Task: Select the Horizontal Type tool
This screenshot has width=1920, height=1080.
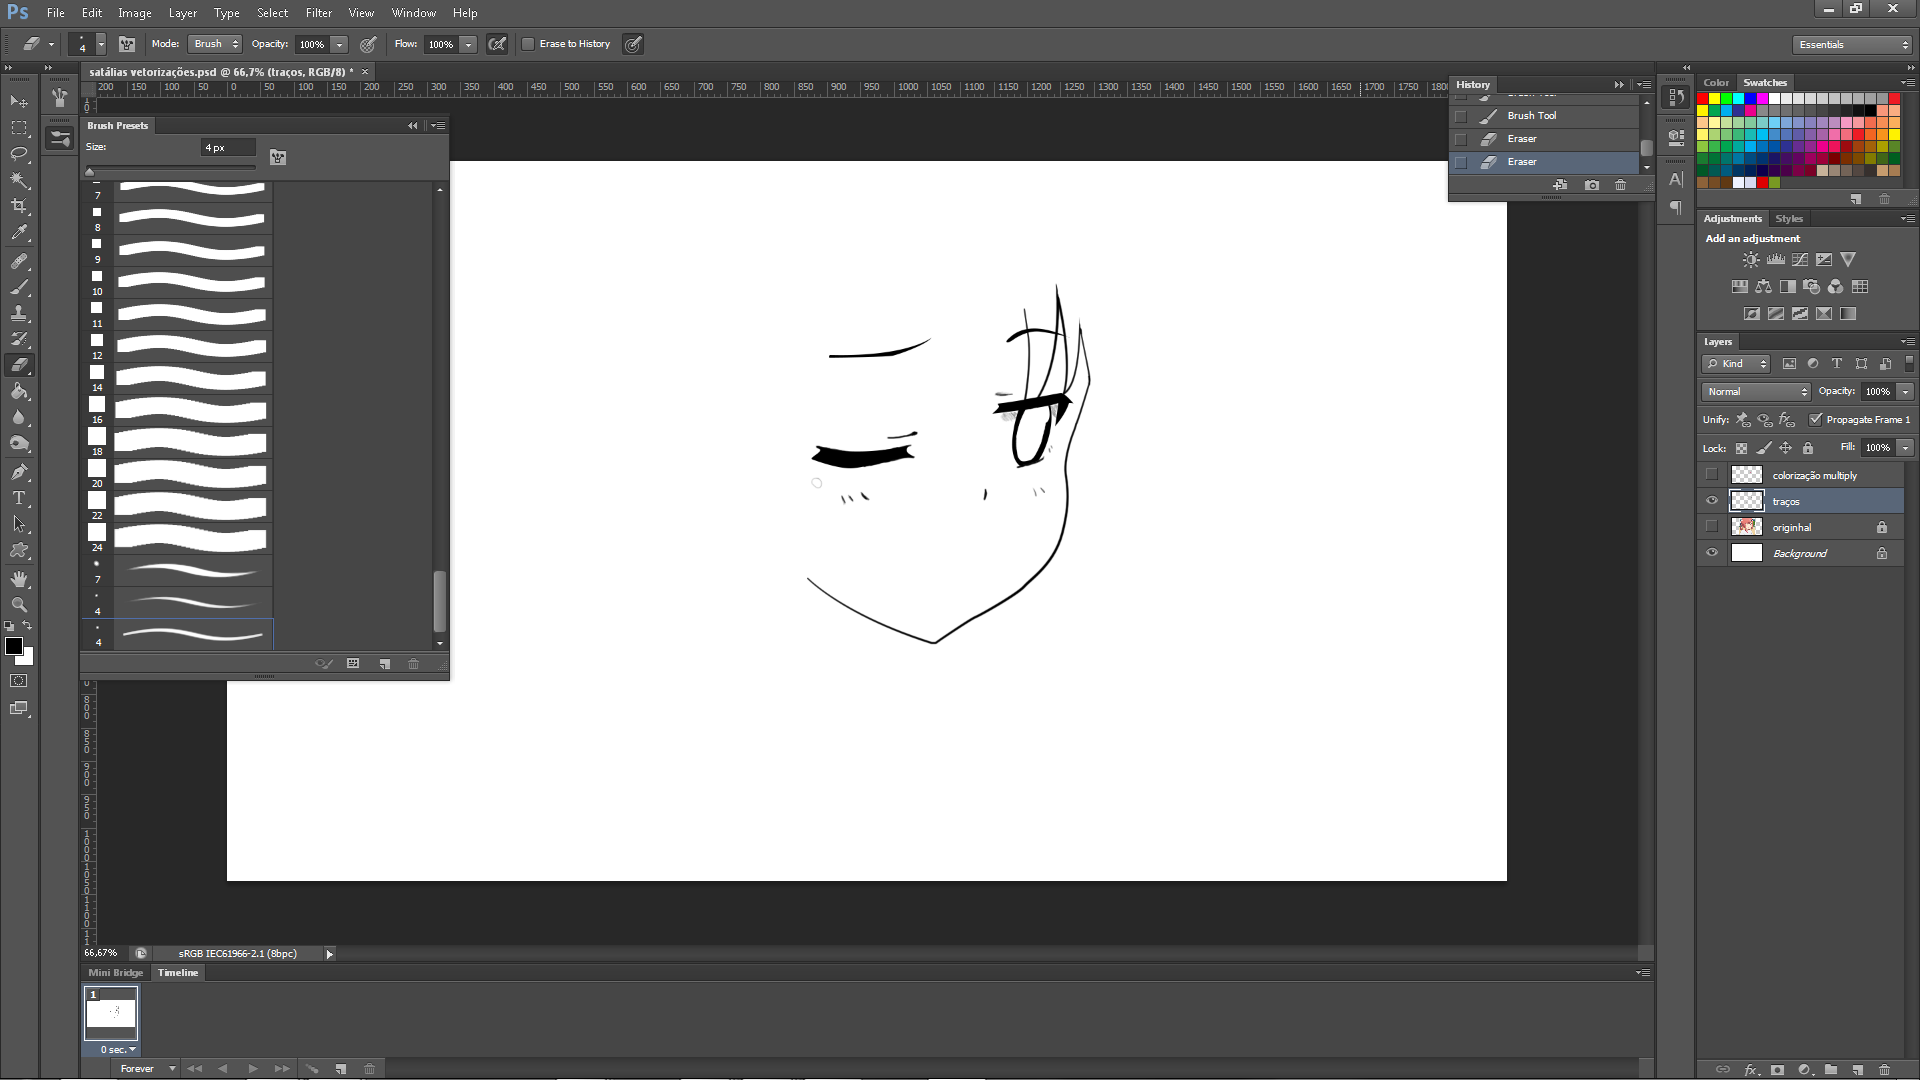Action: [19, 498]
